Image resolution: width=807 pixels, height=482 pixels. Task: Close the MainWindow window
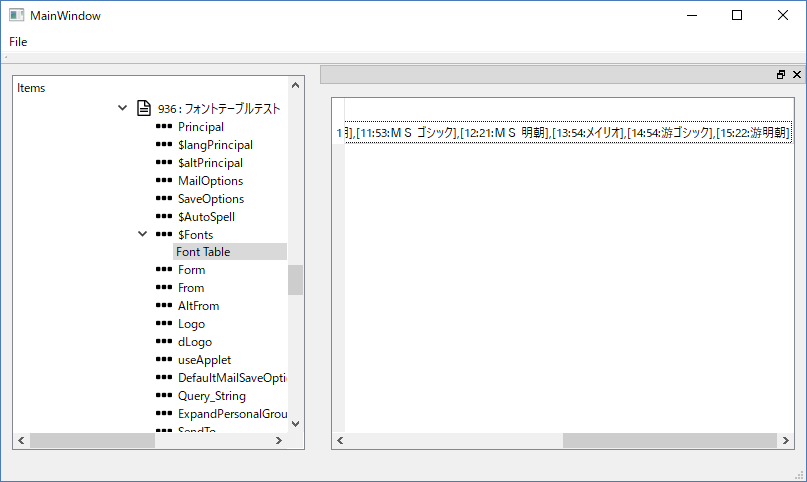782,15
